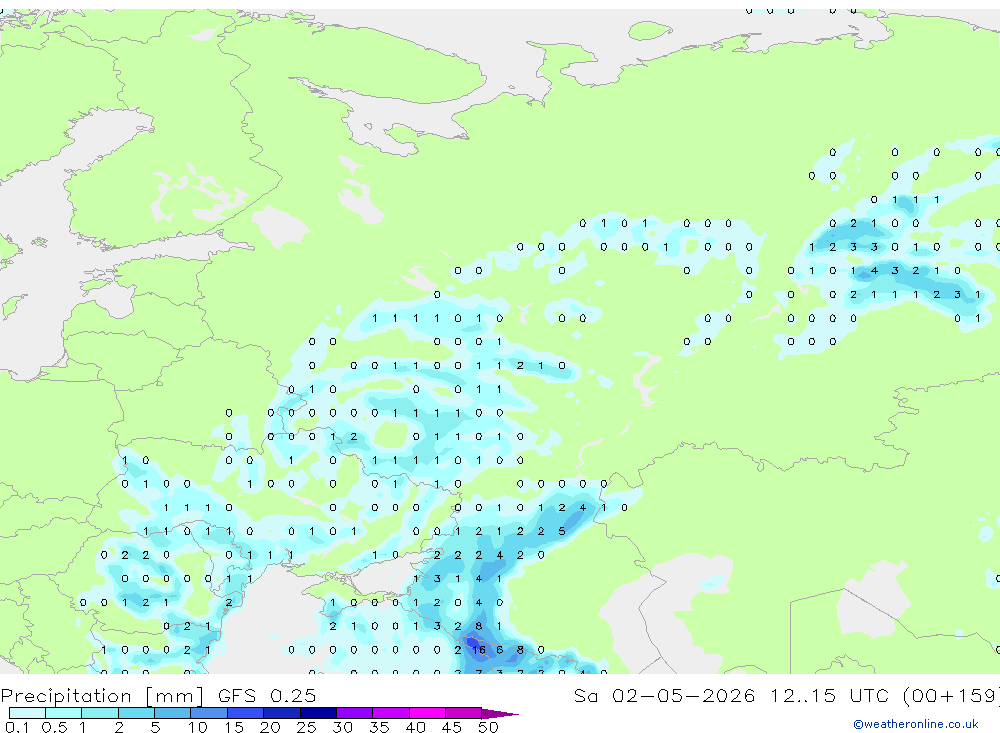Click the '(00+159)' forecast offset text
Image resolution: width=1000 pixels, height=733 pixels.
(x=952, y=695)
